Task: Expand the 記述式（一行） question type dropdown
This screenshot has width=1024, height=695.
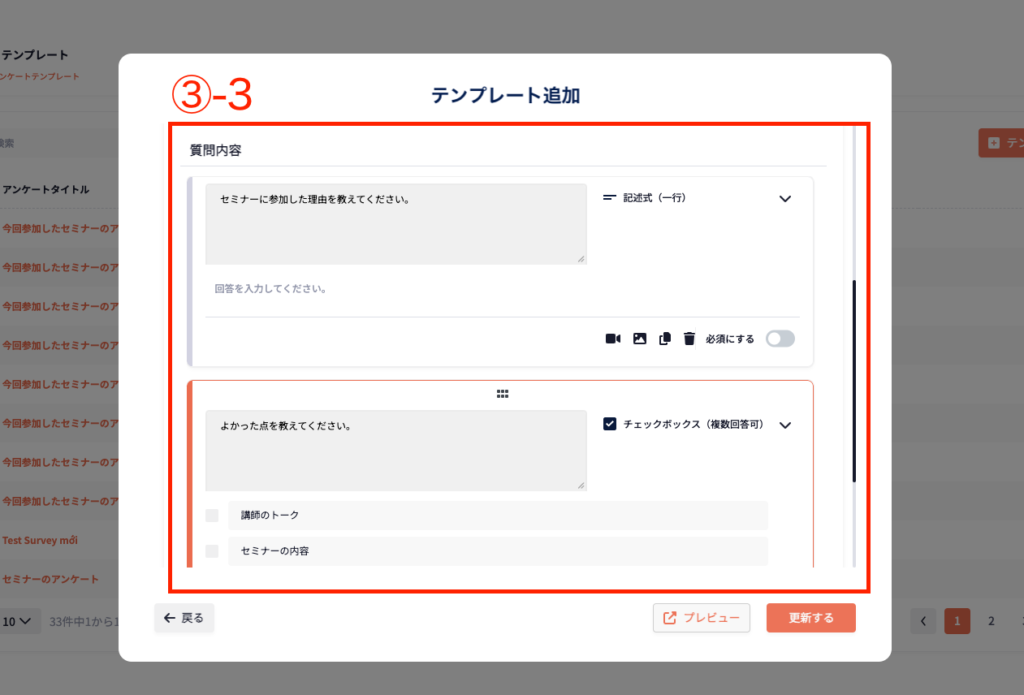Action: pyautogui.click(x=785, y=199)
